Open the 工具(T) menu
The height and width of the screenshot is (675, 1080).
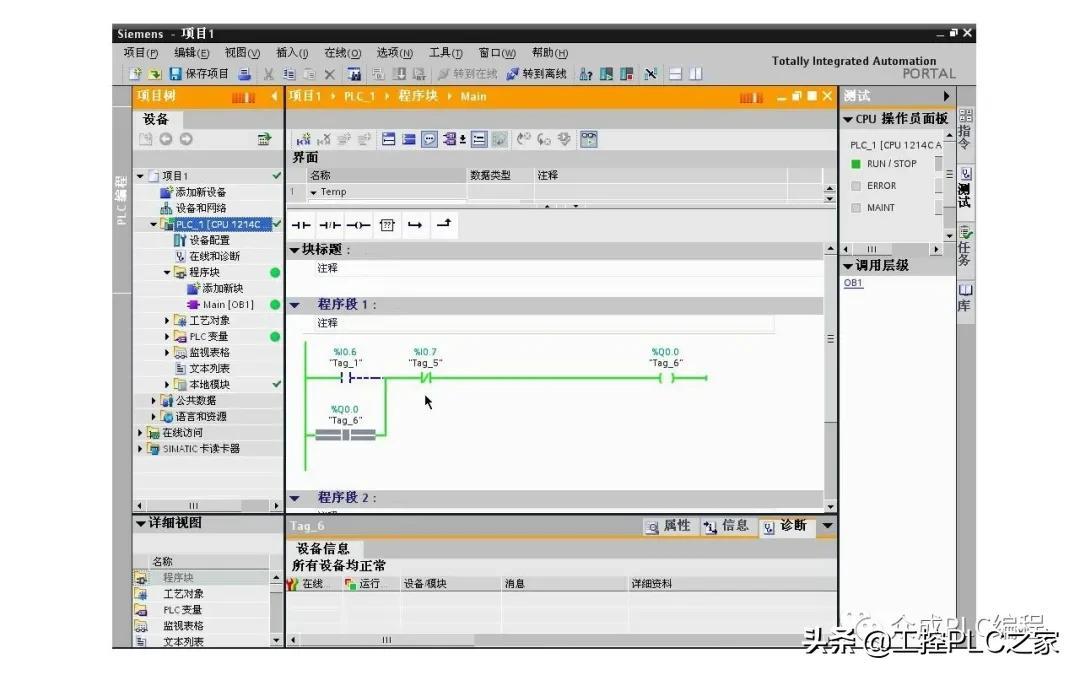(x=446, y=53)
